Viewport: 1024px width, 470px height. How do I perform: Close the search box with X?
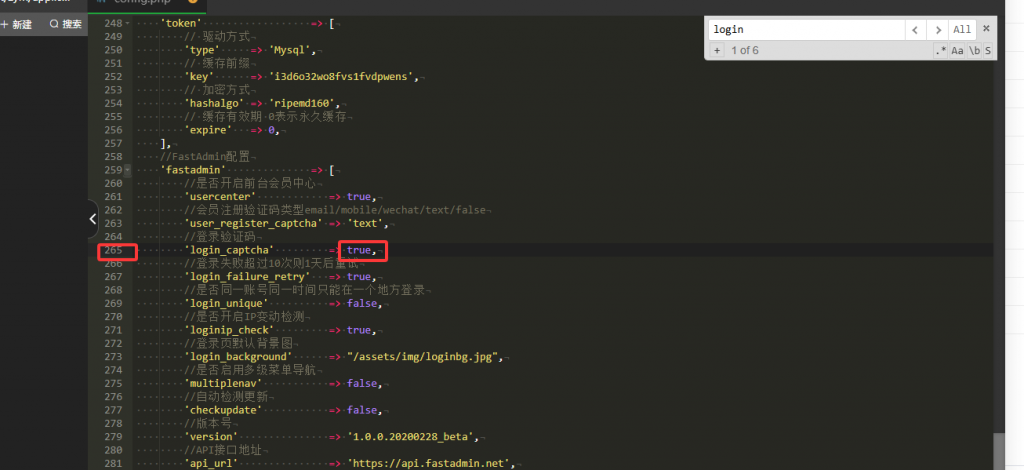pos(986,29)
